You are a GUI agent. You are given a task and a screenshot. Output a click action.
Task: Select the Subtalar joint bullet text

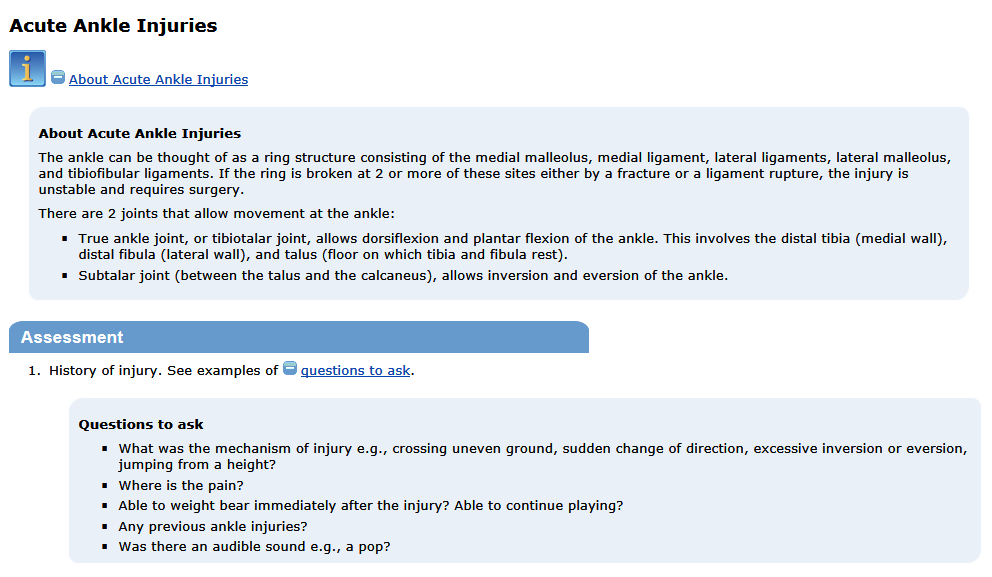[403, 276]
